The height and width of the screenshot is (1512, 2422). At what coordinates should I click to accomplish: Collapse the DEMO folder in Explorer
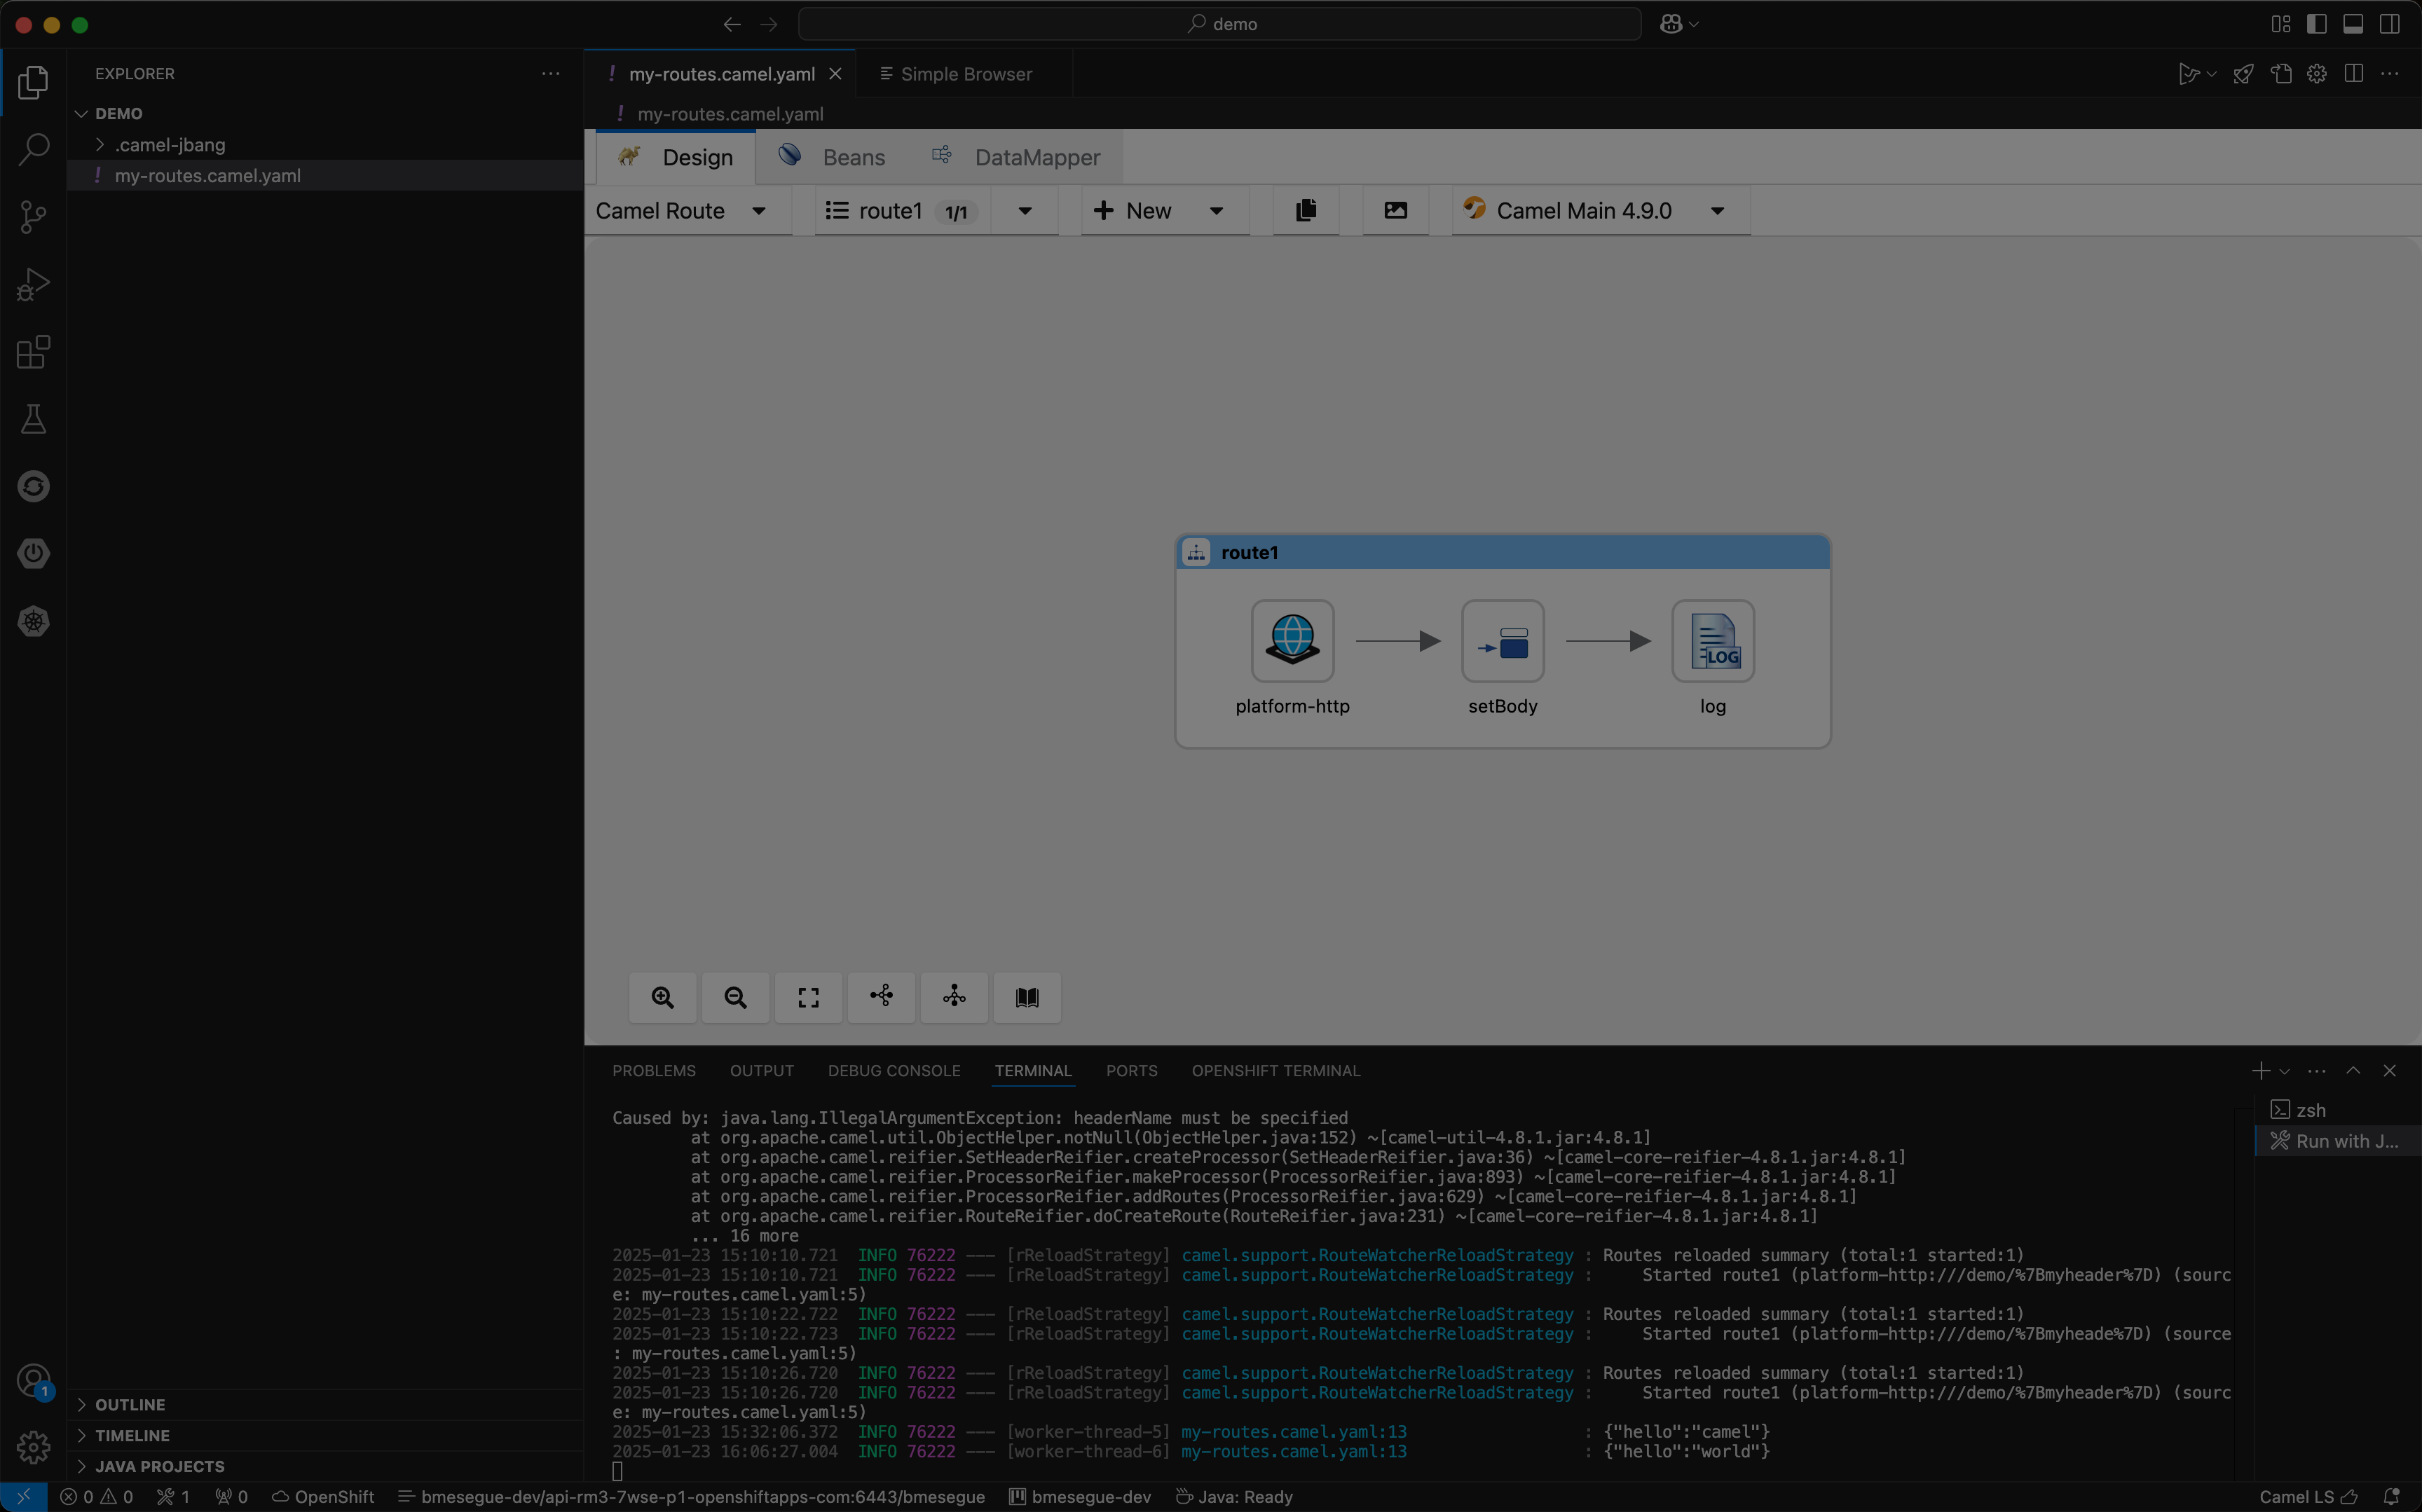[81, 113]
